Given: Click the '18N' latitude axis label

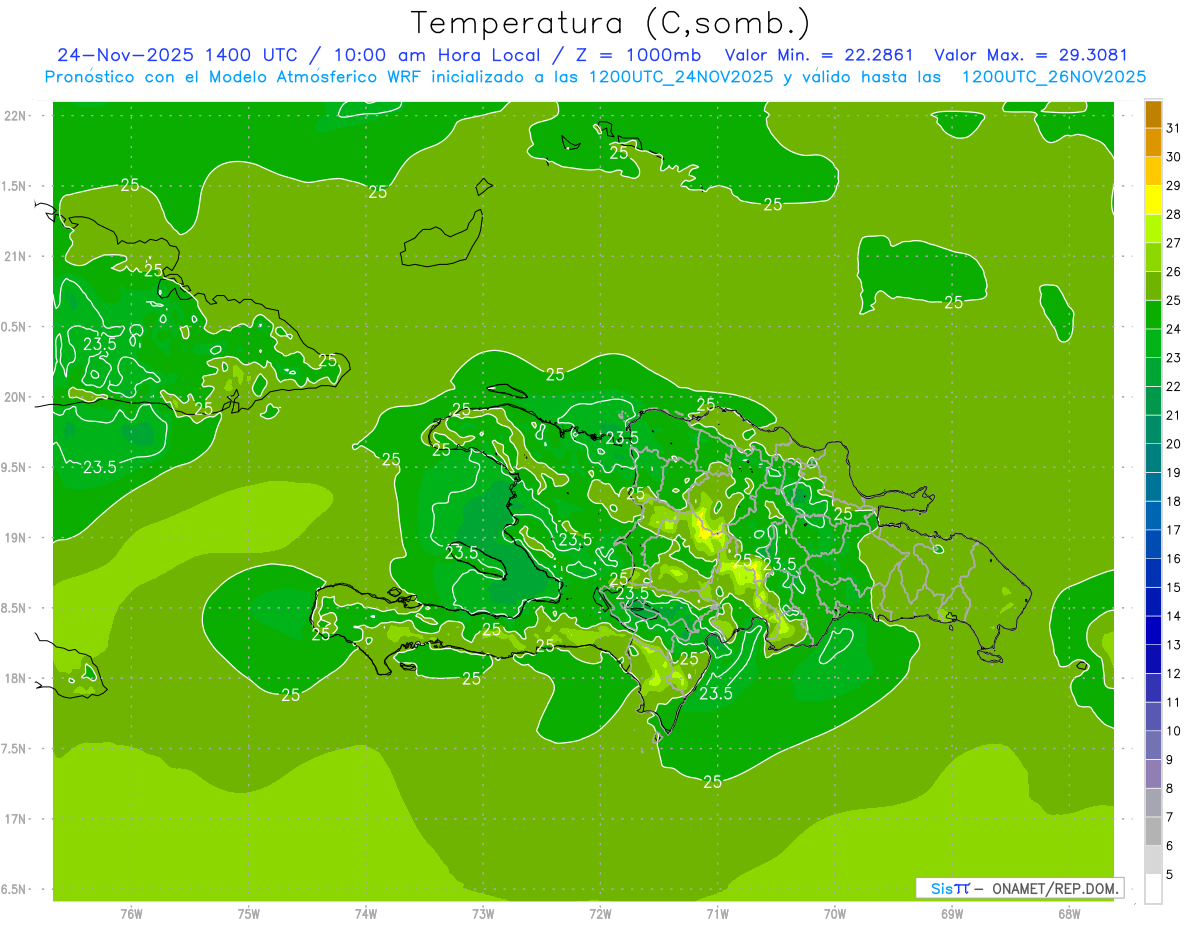Looking at the screenshot, I should pyautogui.click(x=17, y=678).
